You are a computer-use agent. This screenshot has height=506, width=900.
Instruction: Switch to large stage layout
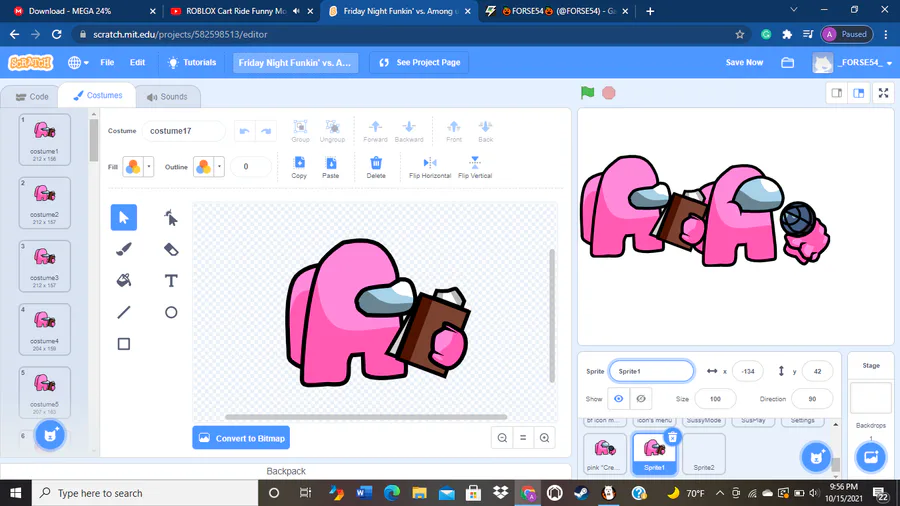pyautogui.click(x=859, y=93)
